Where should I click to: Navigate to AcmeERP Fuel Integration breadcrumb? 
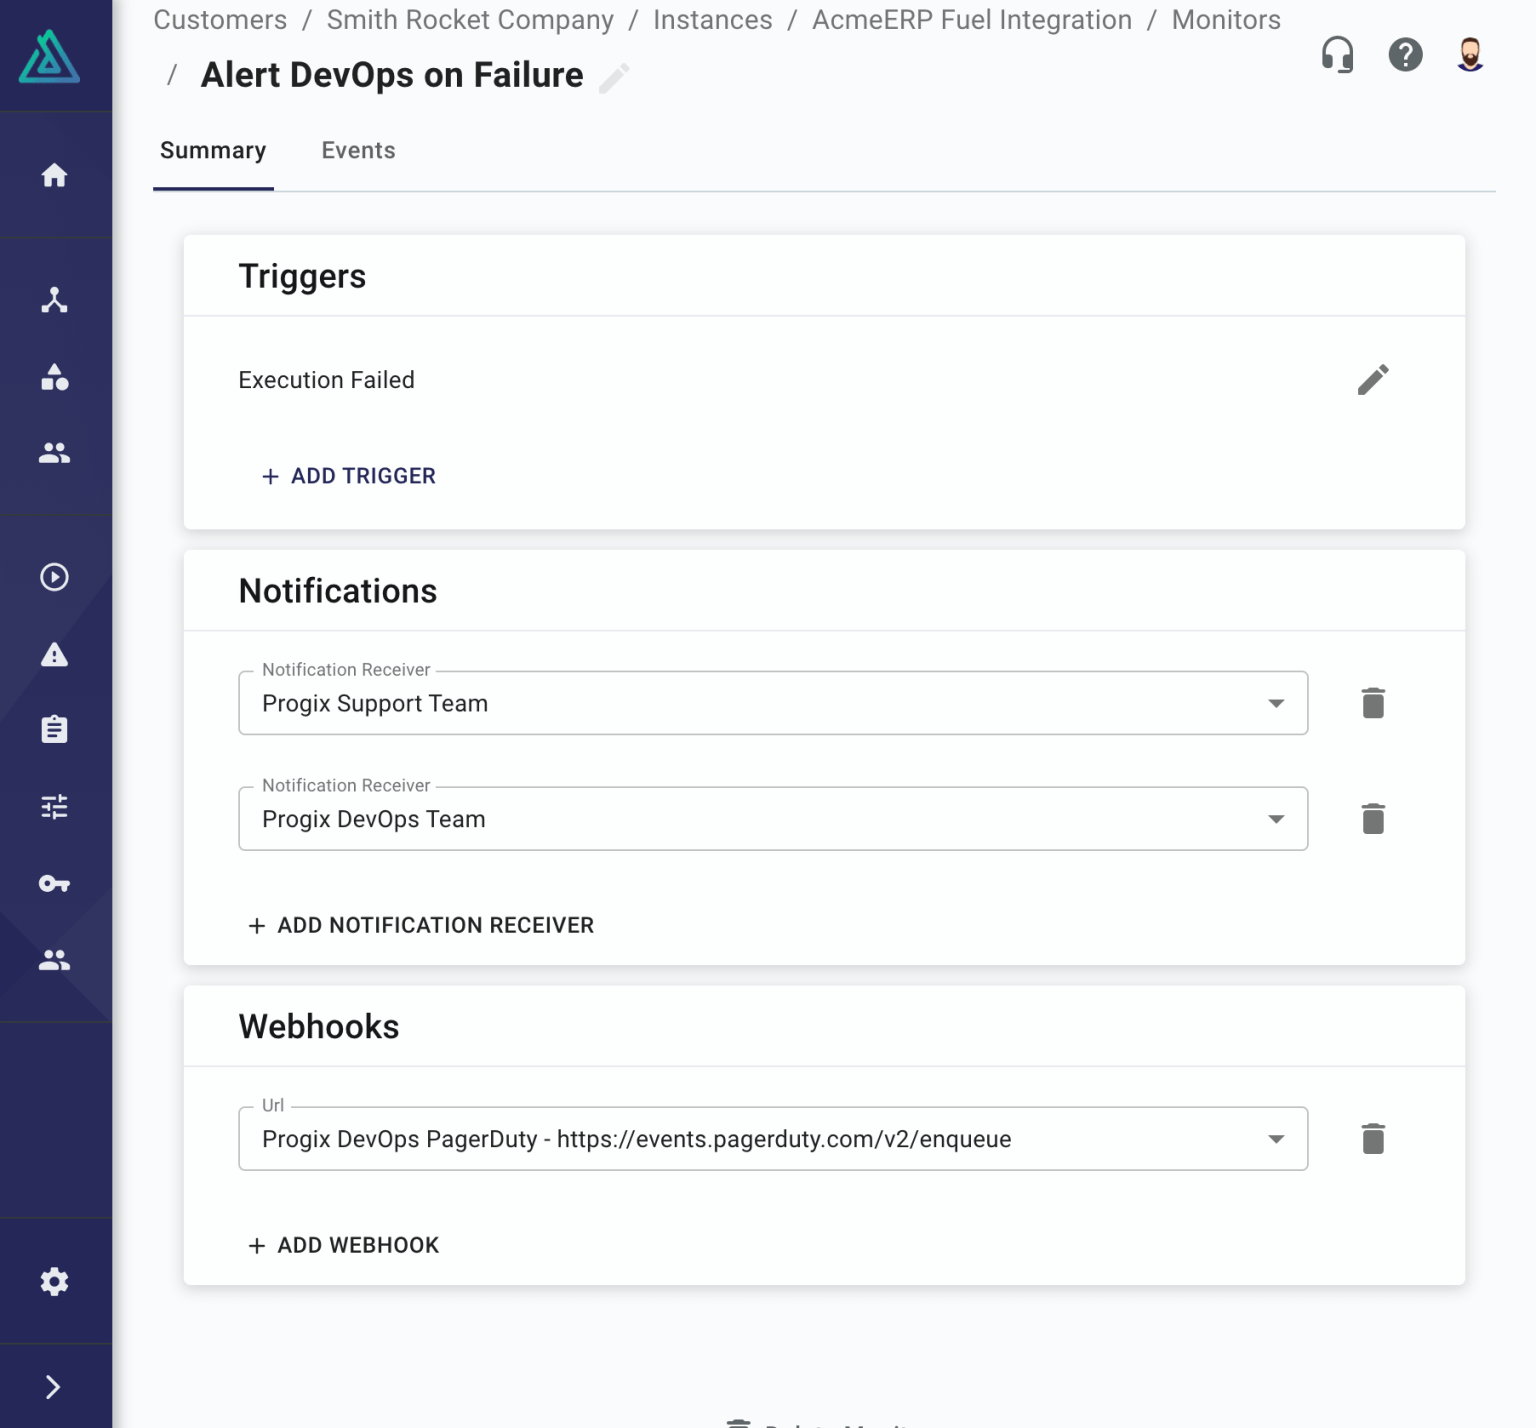[x=972, y=20]
